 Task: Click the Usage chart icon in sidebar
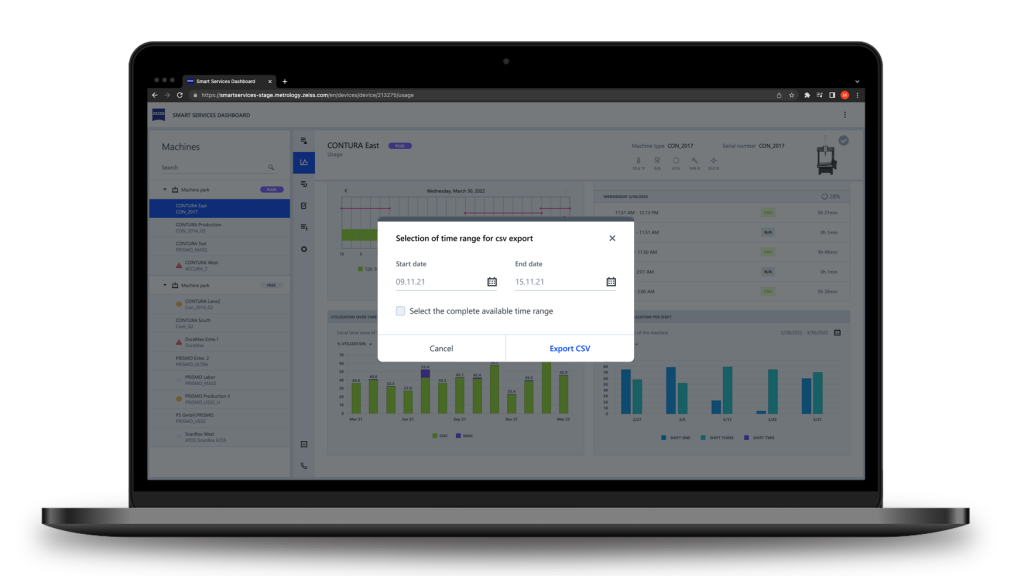pos(304,162)
